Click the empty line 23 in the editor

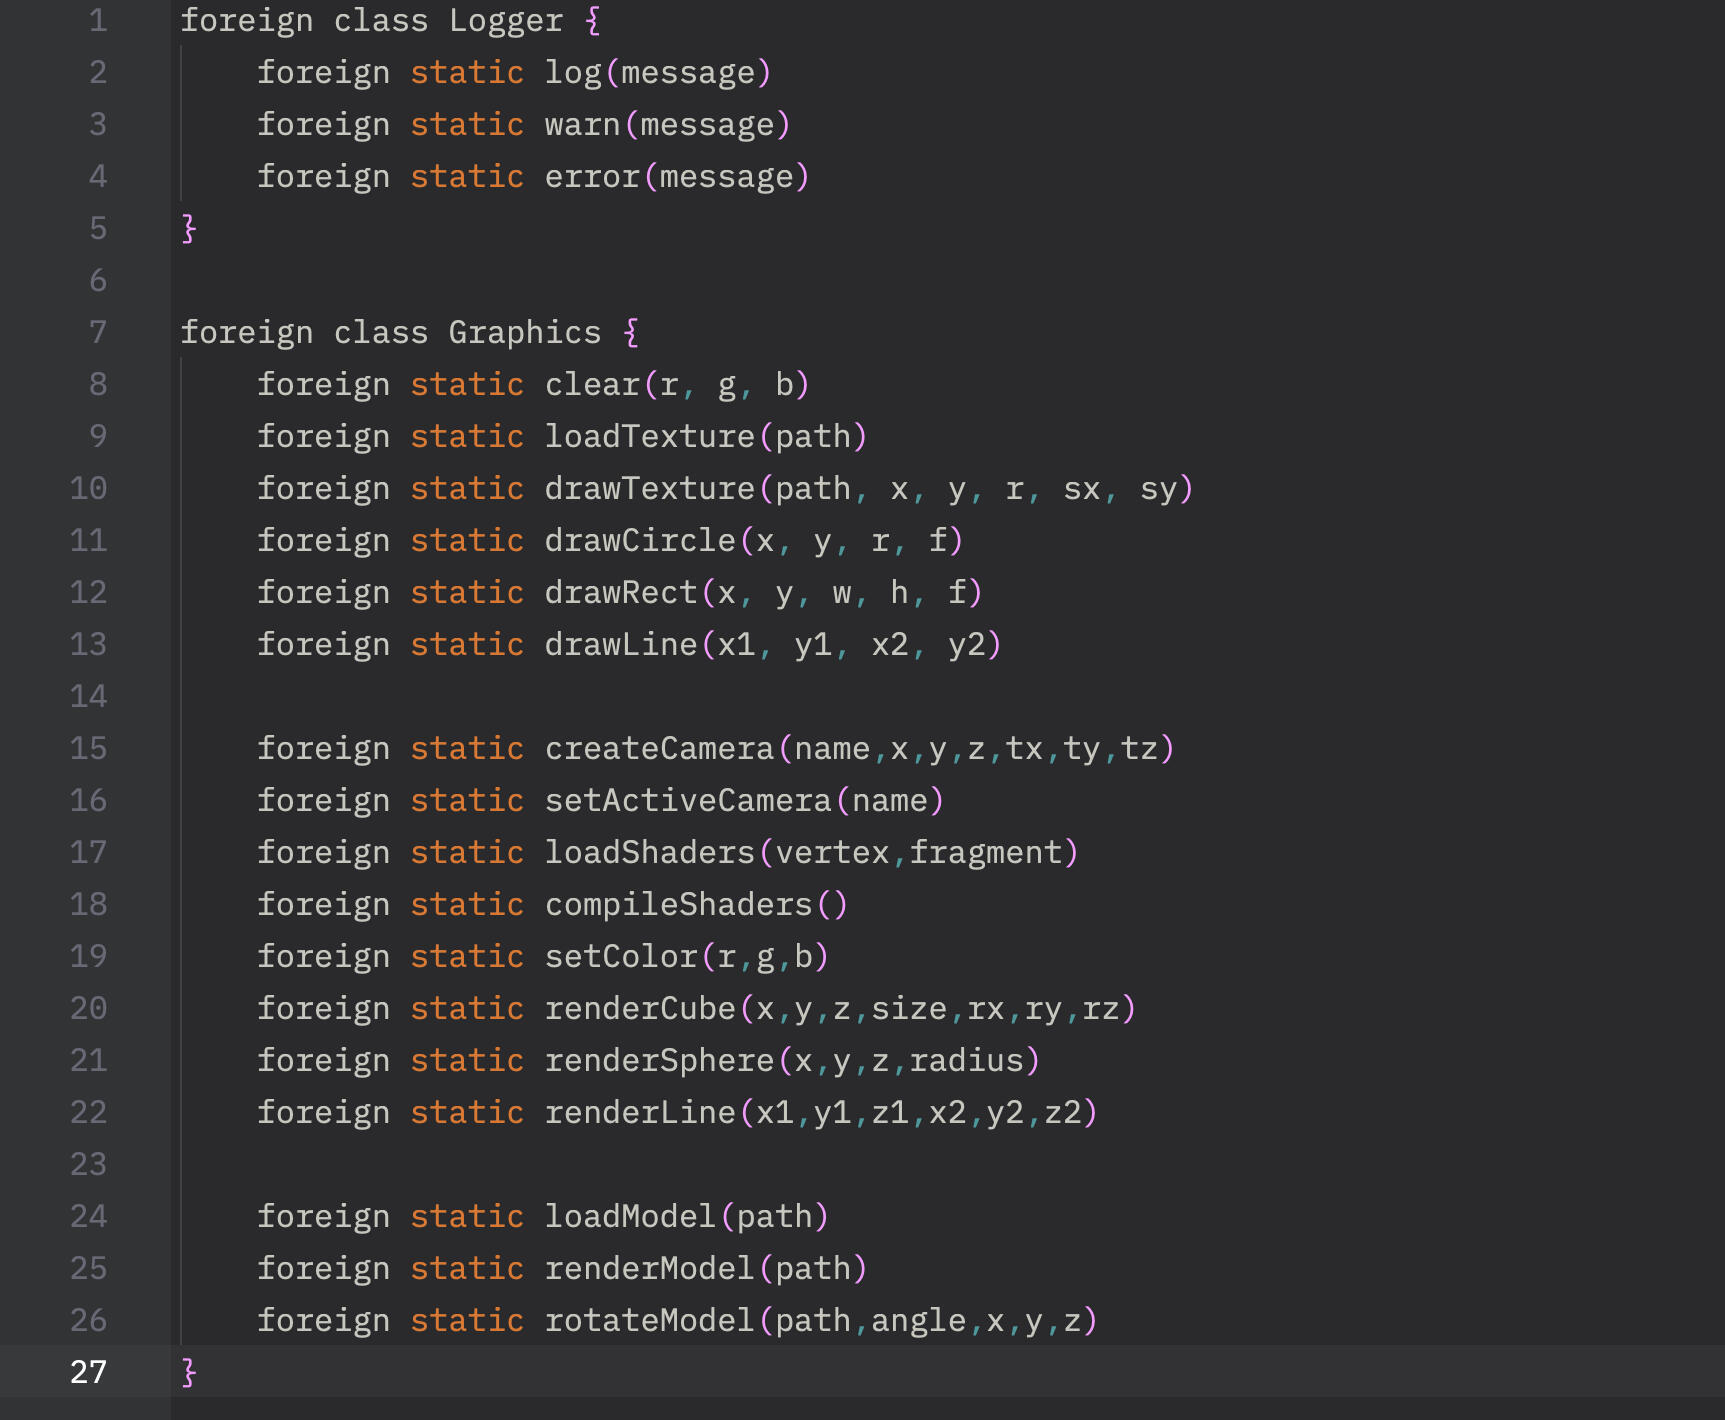(600, 1164)
